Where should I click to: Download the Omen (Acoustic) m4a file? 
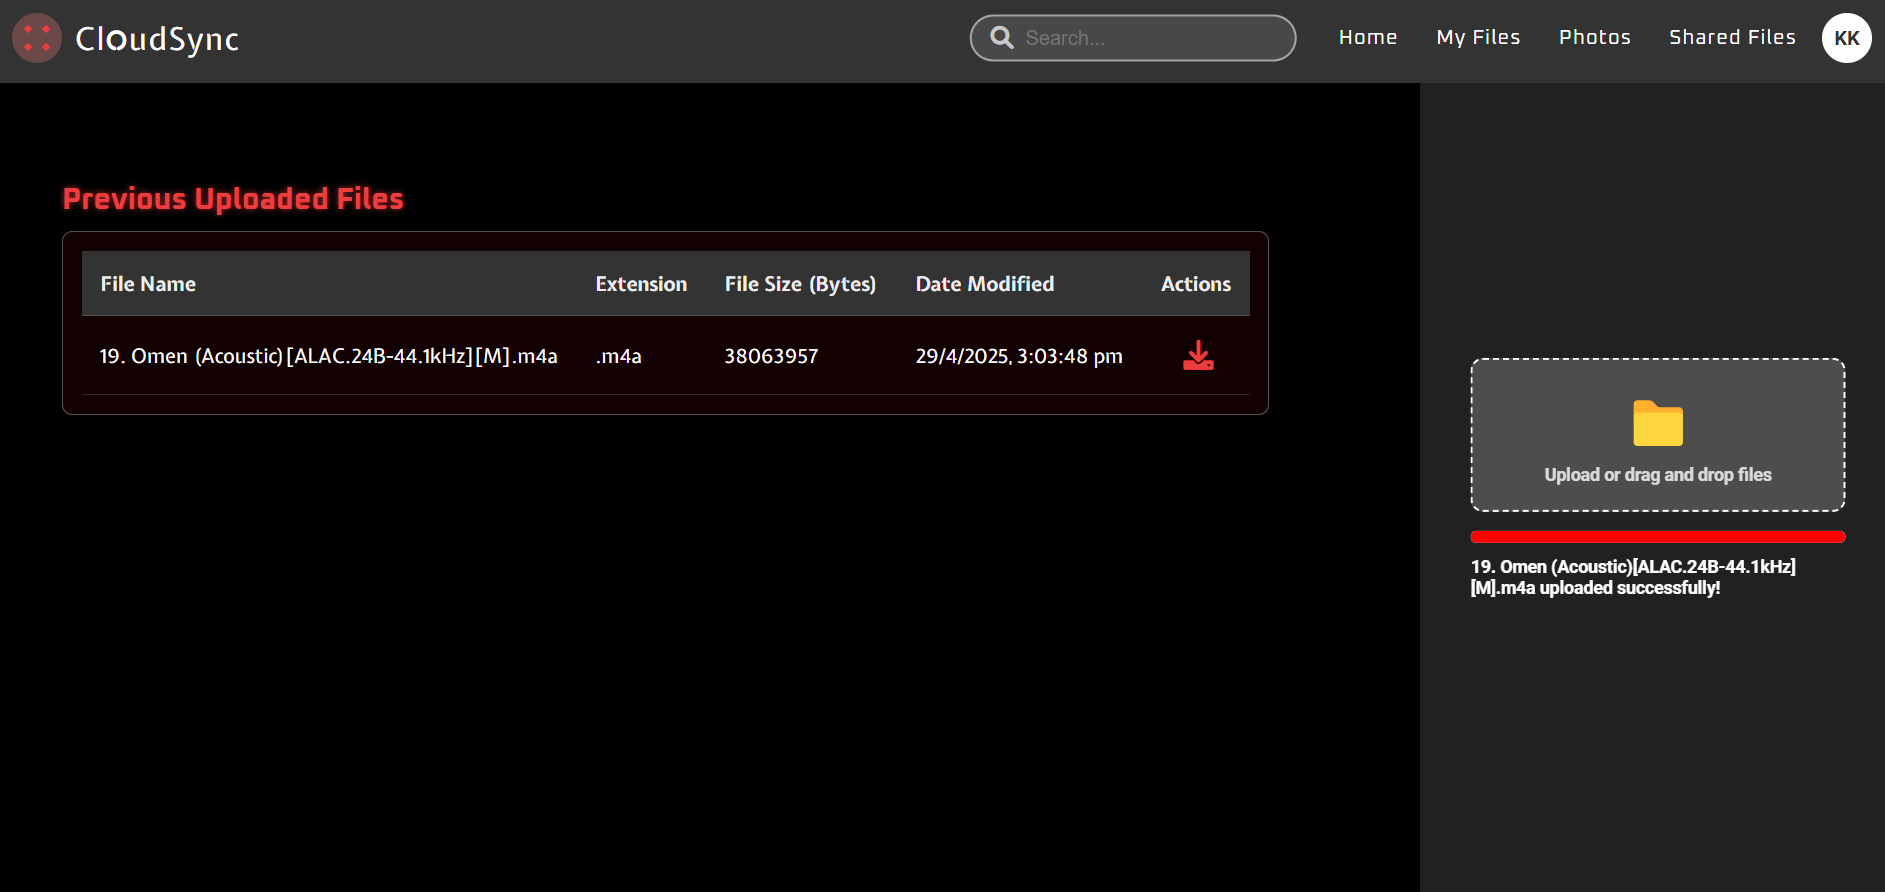tap(1197, 356)
